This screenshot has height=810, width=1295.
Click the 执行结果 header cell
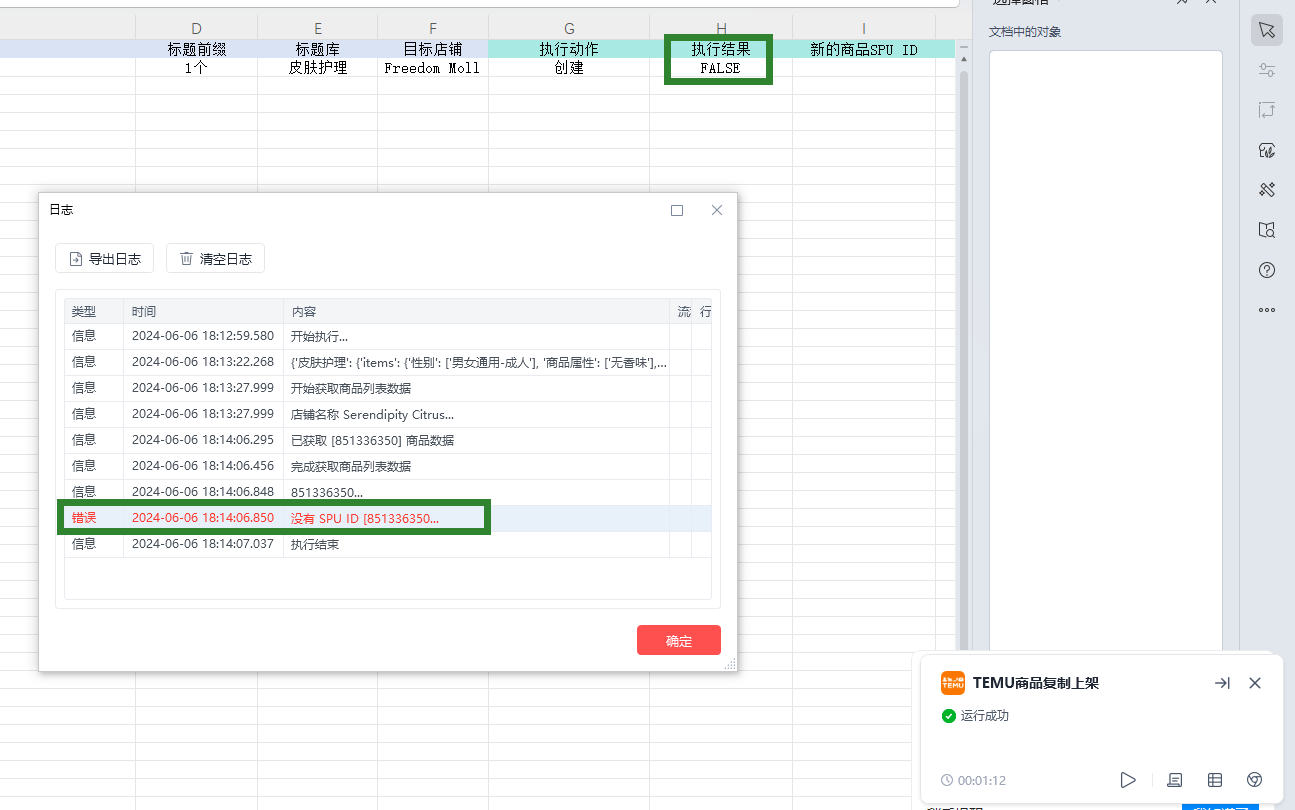click(x=721, y=49)
